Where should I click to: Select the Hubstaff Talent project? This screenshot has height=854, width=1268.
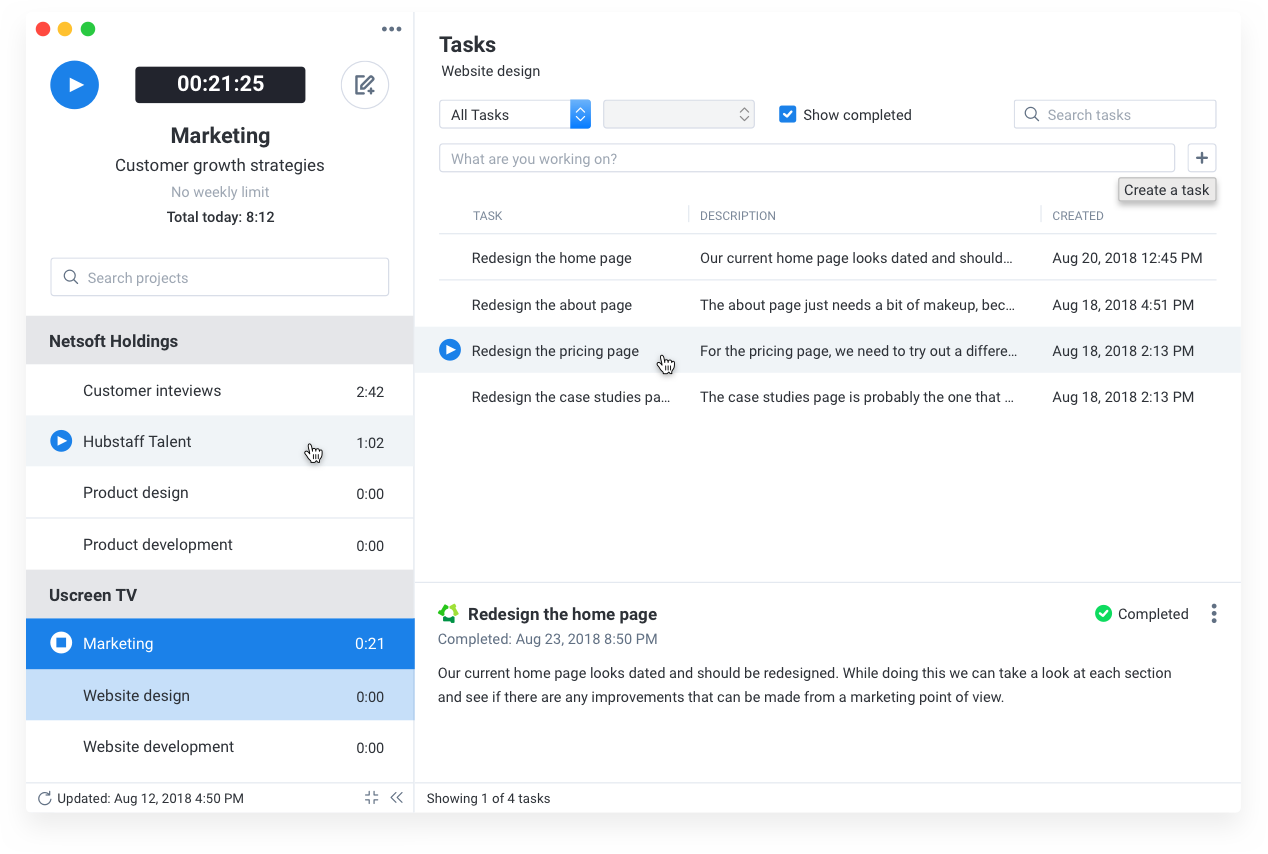tap(220, 441)
